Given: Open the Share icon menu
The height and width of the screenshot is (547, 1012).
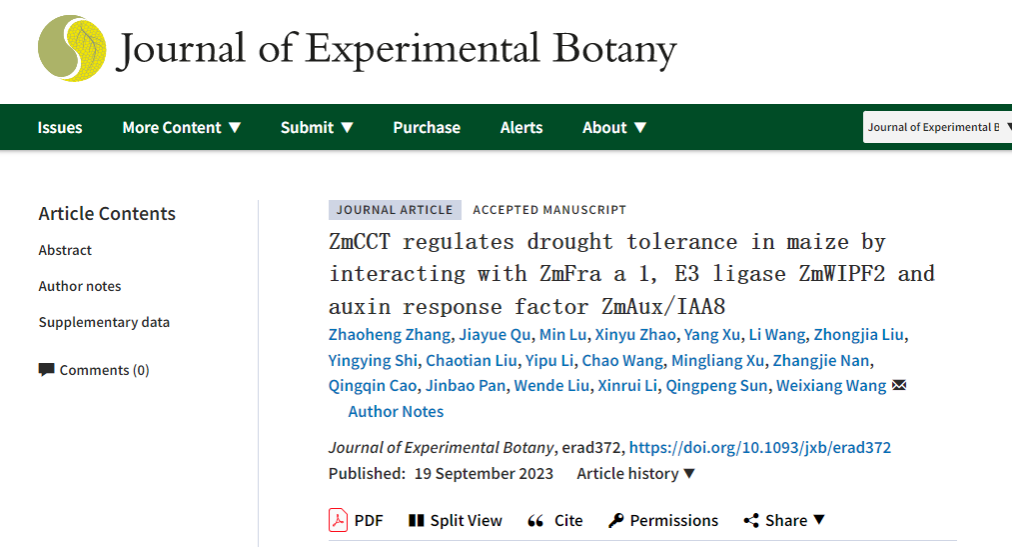Looking at the screenshot, I should pos(751,521).
